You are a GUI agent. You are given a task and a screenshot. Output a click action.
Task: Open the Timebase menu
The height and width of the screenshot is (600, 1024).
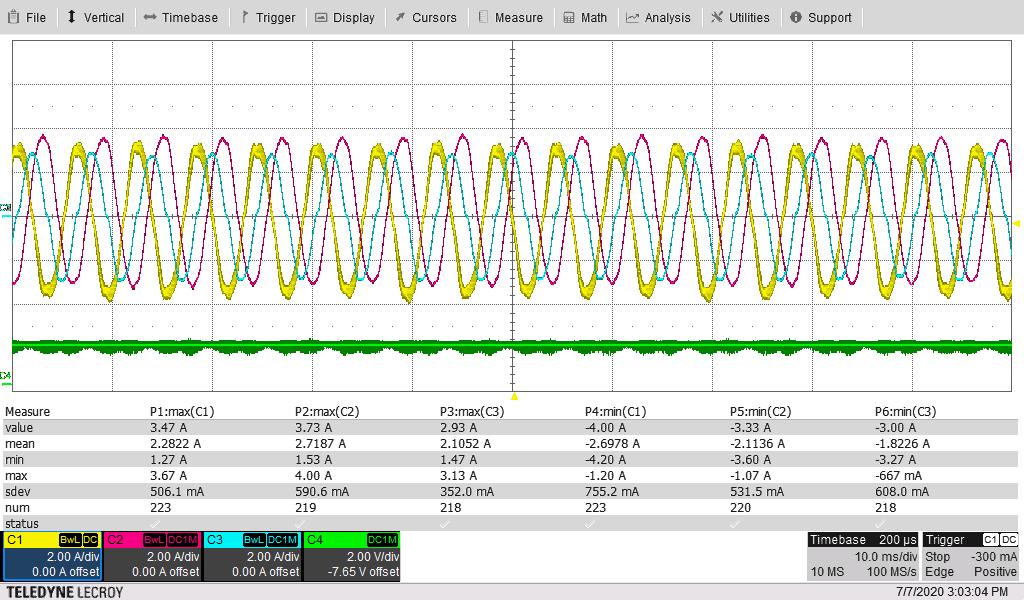click(x=181, y=16)
